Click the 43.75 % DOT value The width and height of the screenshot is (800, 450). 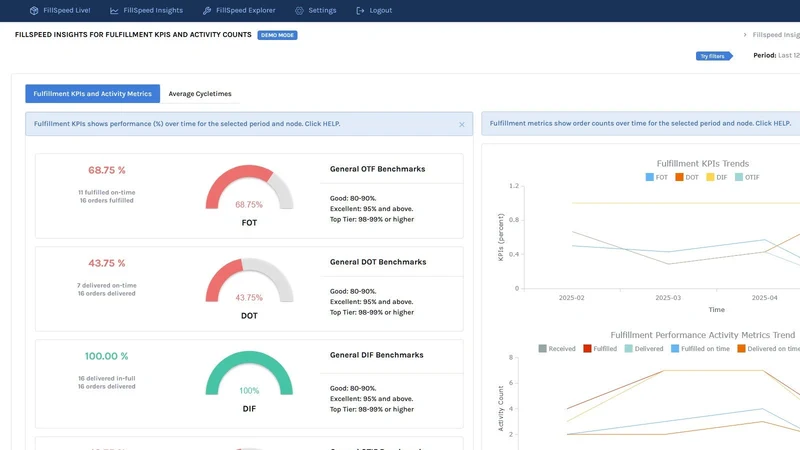coord(107,263)
